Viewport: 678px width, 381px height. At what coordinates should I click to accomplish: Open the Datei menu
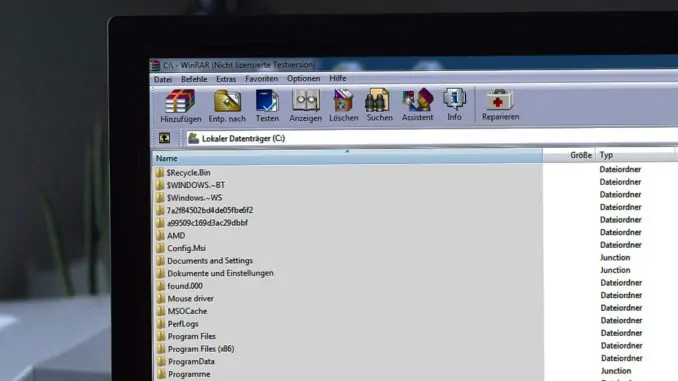click(x=163, y=79)
